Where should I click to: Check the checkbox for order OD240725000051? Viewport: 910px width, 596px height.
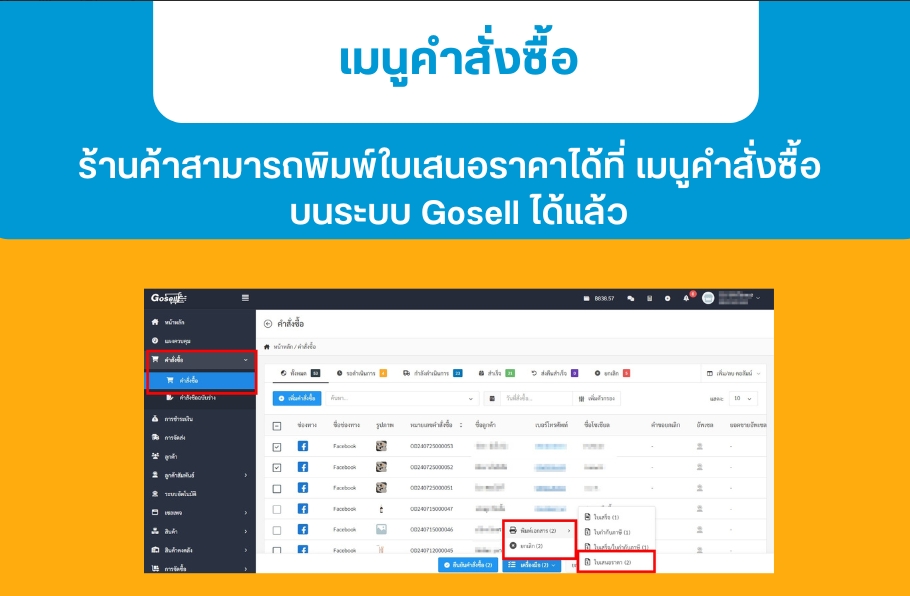277,489
